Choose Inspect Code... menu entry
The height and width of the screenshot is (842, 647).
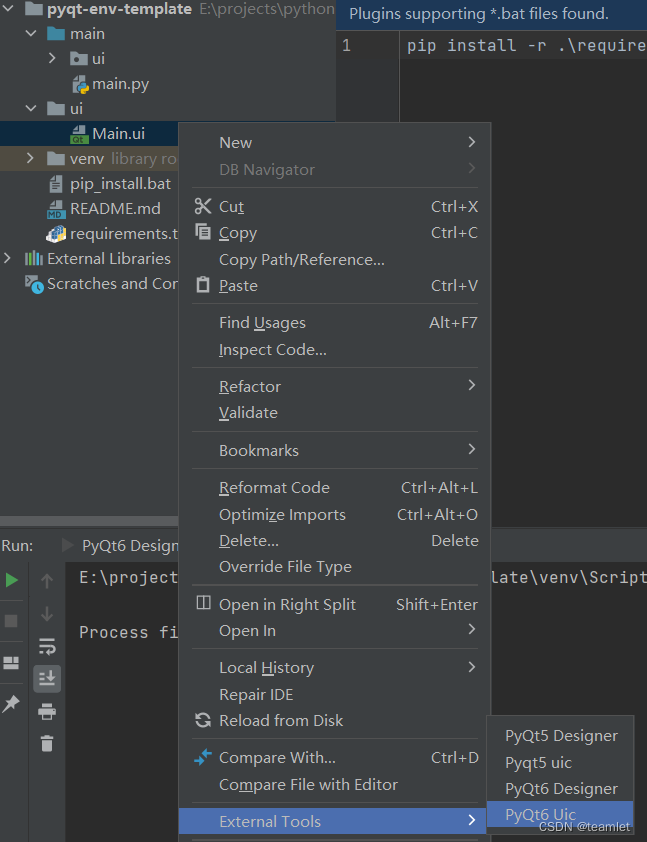tap(335, 350)
